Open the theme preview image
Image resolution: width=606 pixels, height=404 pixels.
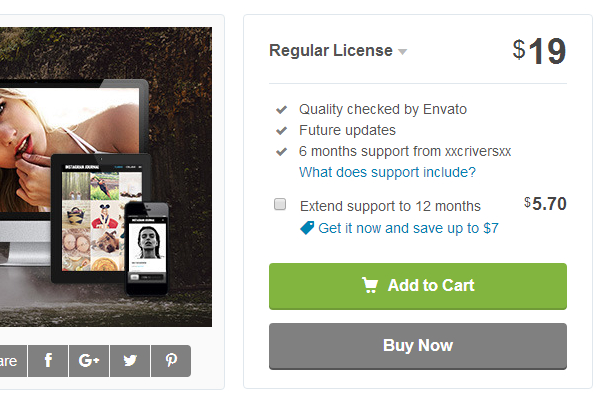106,177
